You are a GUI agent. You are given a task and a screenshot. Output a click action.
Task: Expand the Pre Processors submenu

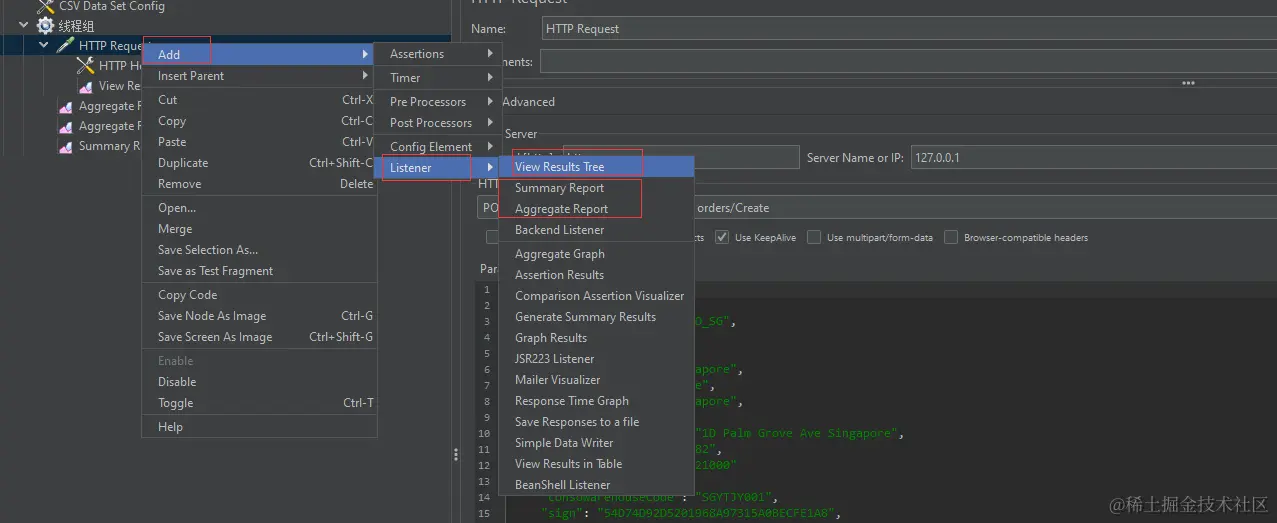pos(436,102)
